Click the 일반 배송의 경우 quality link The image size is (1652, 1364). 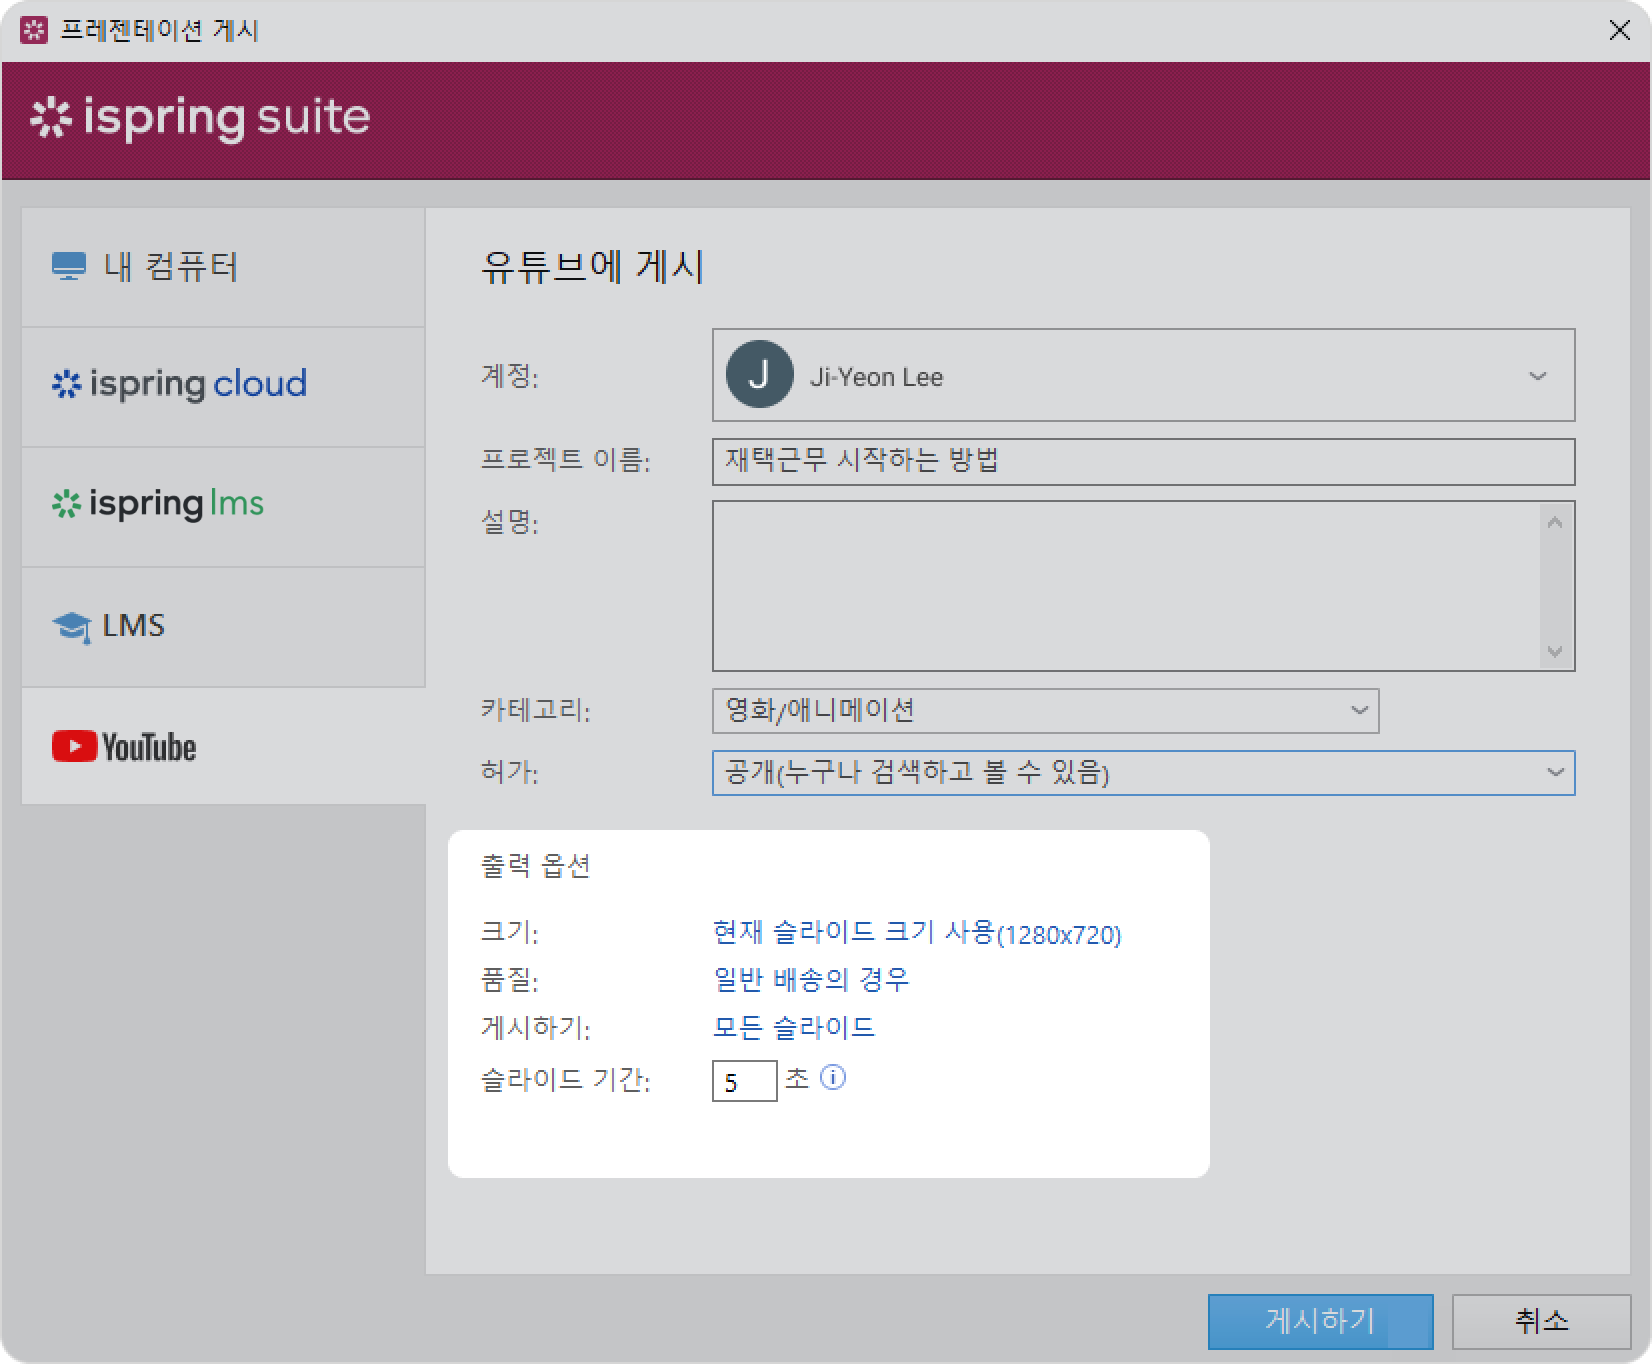pyautogui.click(x=810, y=980)
